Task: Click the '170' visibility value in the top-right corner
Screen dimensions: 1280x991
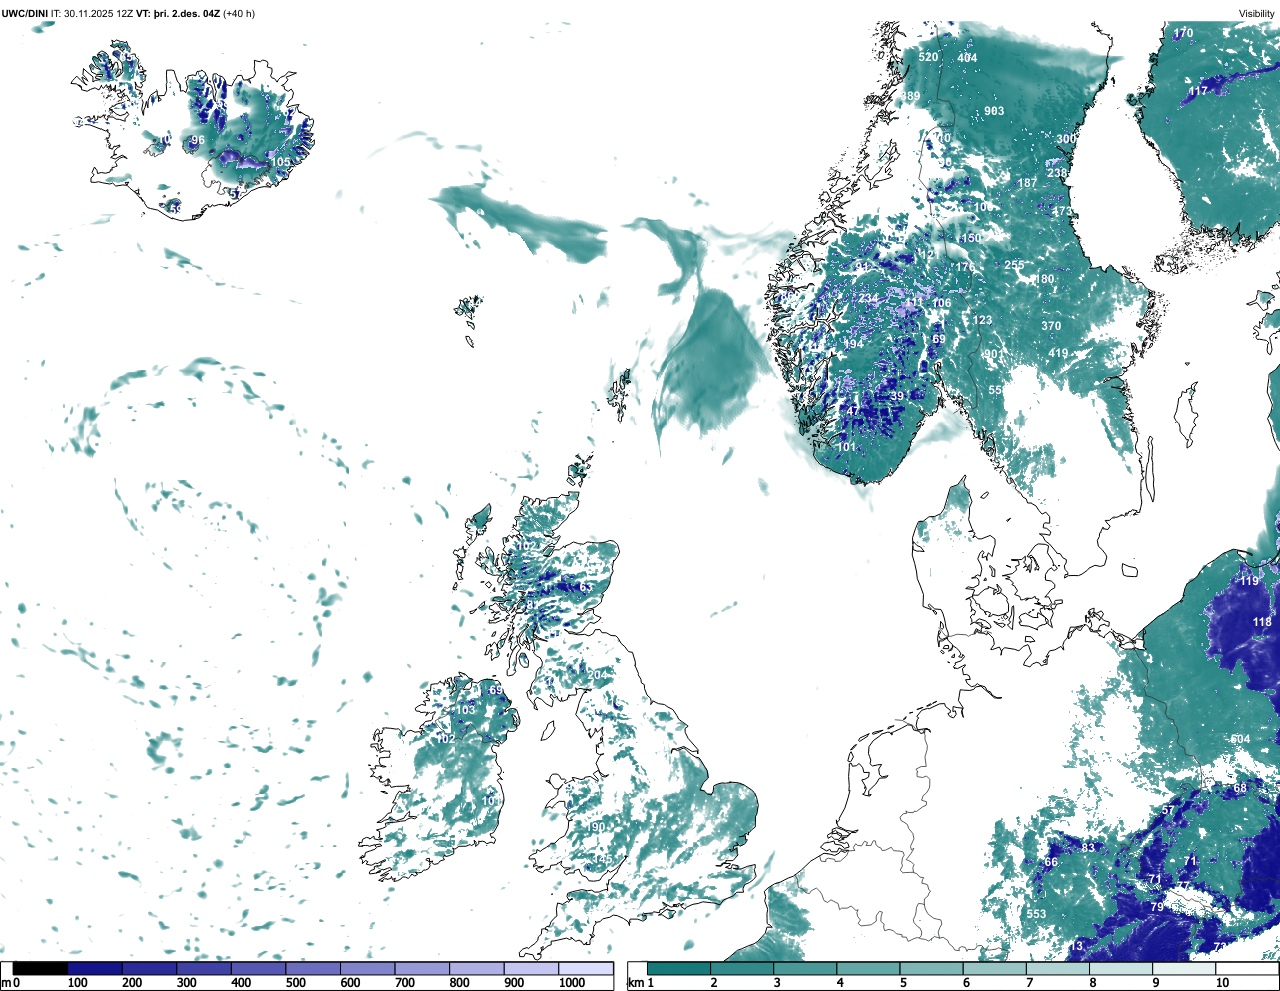Action: tap(1183, 33)
